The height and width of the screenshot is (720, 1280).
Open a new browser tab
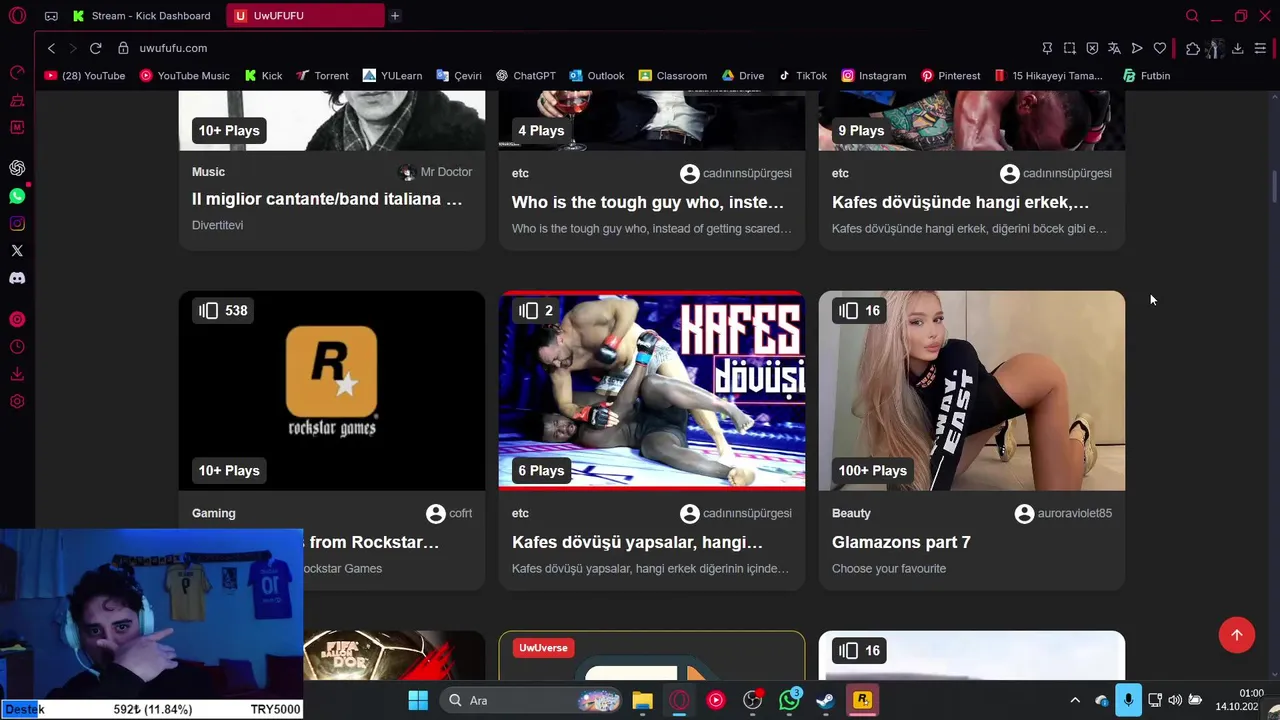(395, 16)
